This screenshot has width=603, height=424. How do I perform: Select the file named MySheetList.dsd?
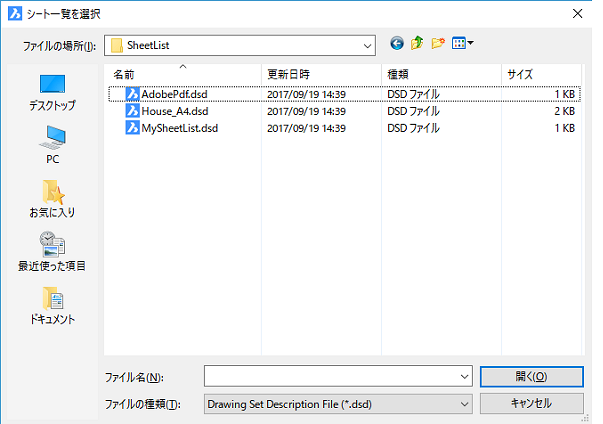180,128
